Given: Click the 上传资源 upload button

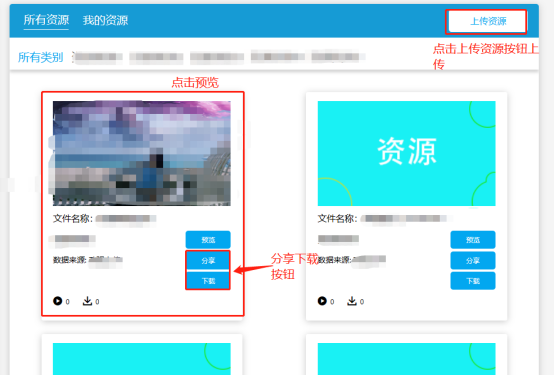Looking at the screenshot, I should tap(488, 22).
